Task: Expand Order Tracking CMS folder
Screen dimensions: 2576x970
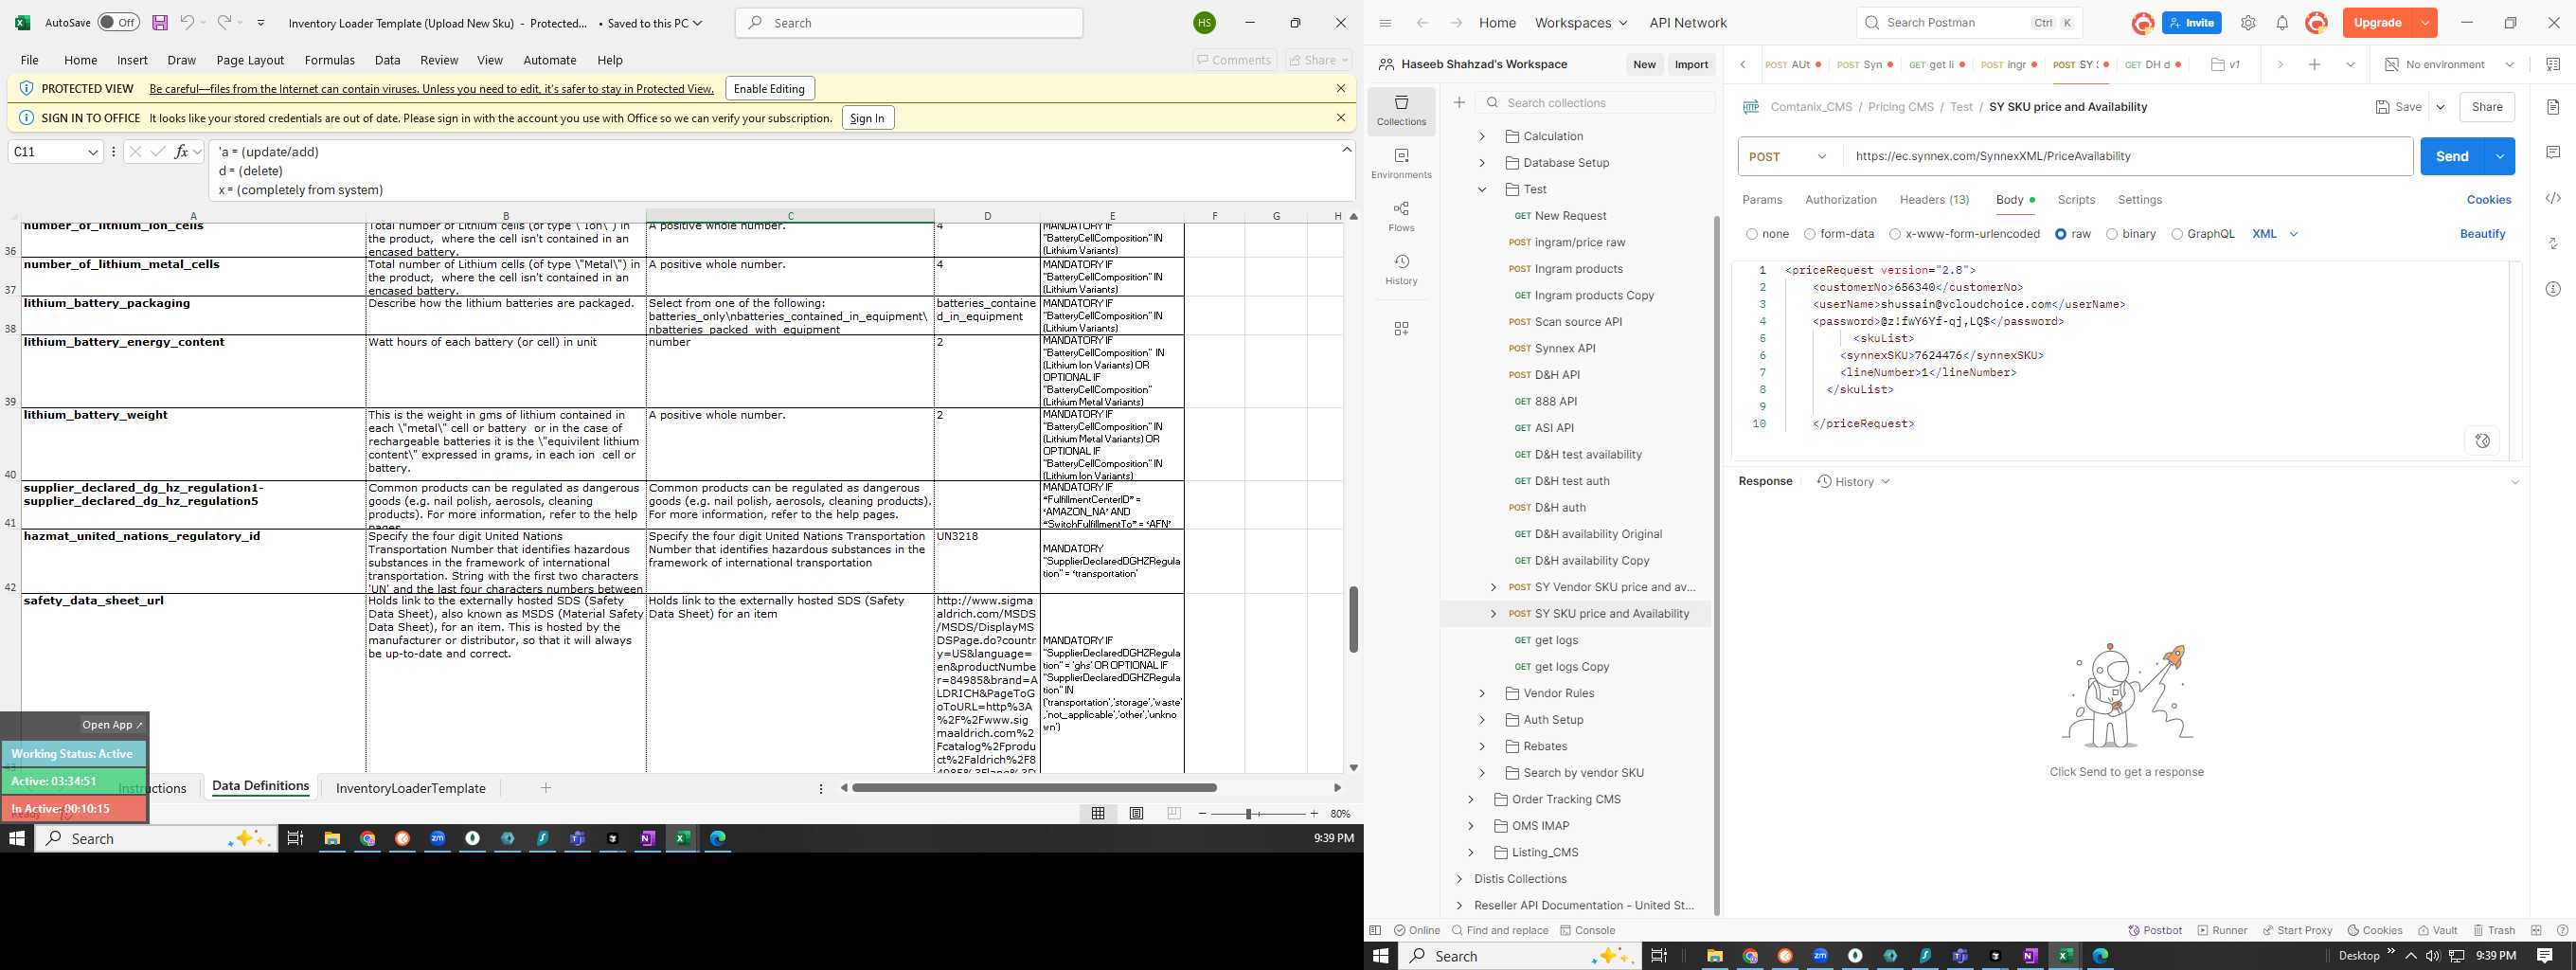Action: pyautogui.click(x=1471, y=799)
